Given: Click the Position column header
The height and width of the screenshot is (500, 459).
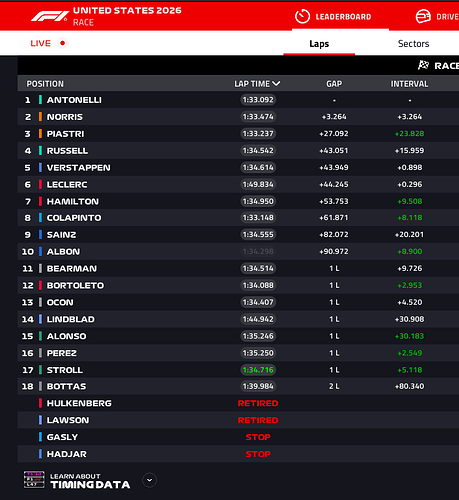Looking at the screenshot, I should pos(45,84).
